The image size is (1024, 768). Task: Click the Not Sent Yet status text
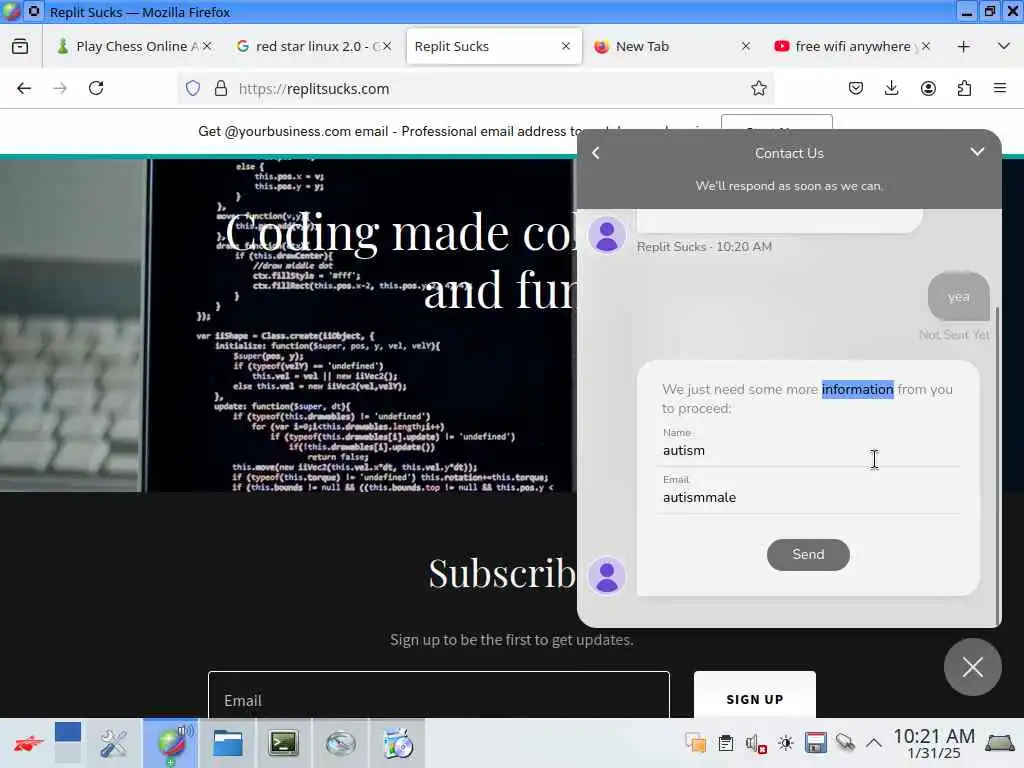(x=954, y=335)
